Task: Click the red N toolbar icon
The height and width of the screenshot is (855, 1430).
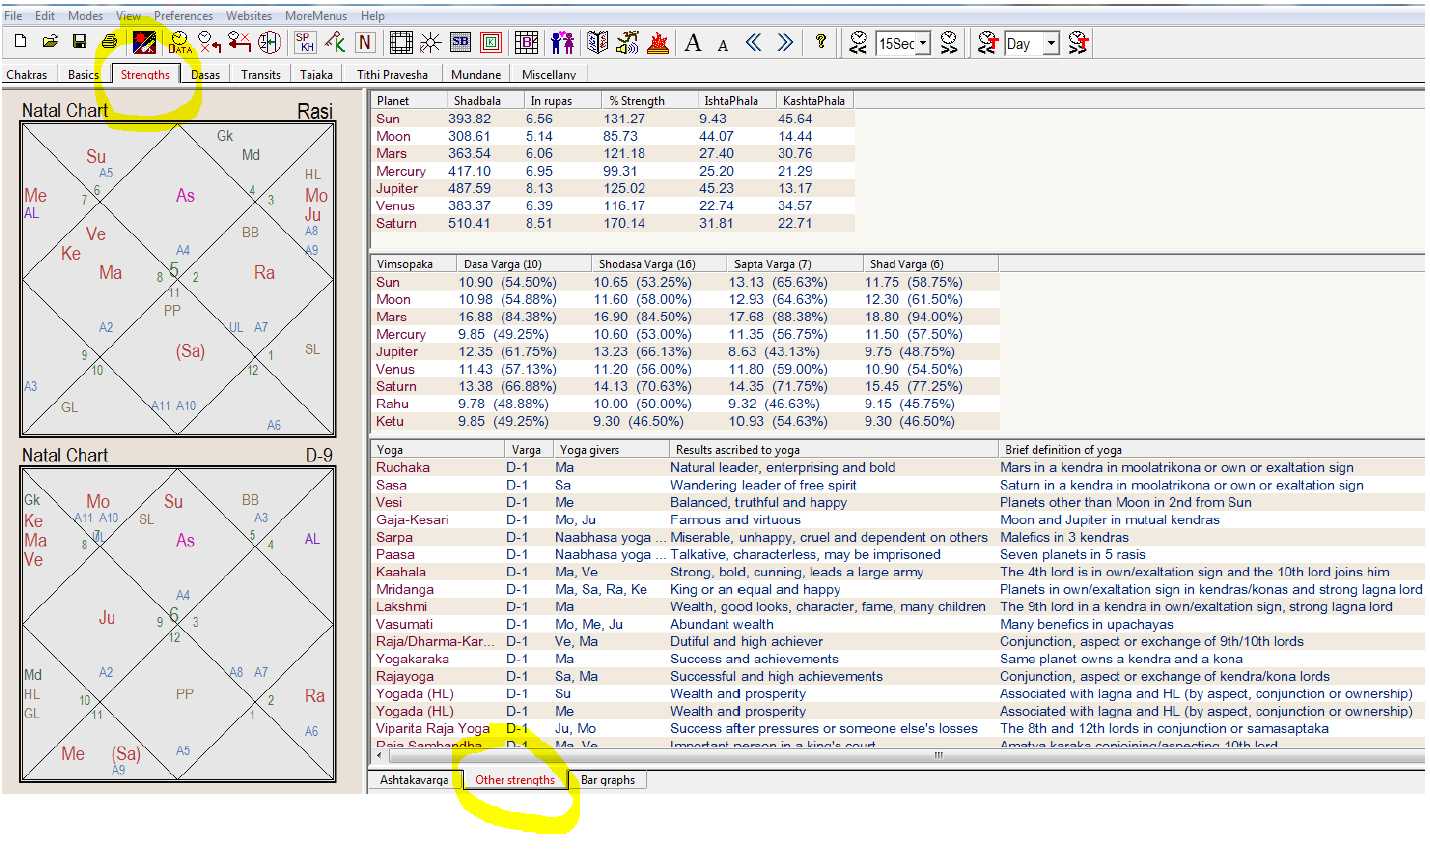Action: point(365,42)
